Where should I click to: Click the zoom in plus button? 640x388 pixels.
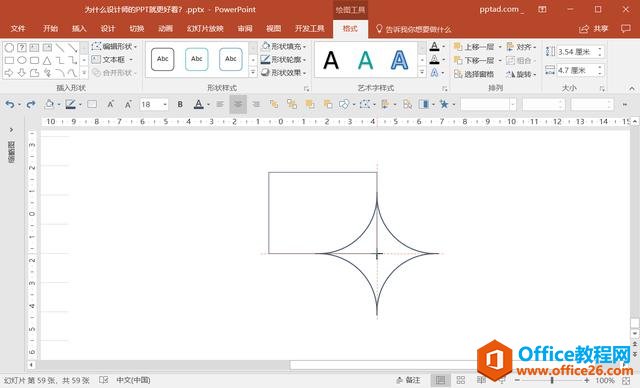tap(587, 380)
